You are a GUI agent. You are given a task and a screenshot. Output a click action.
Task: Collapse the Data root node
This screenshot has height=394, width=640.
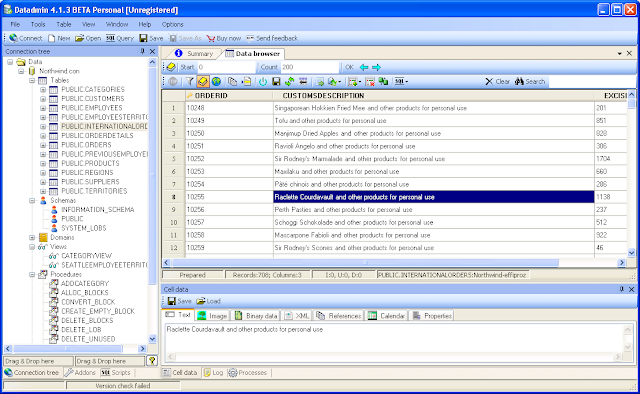click(10, 62)
